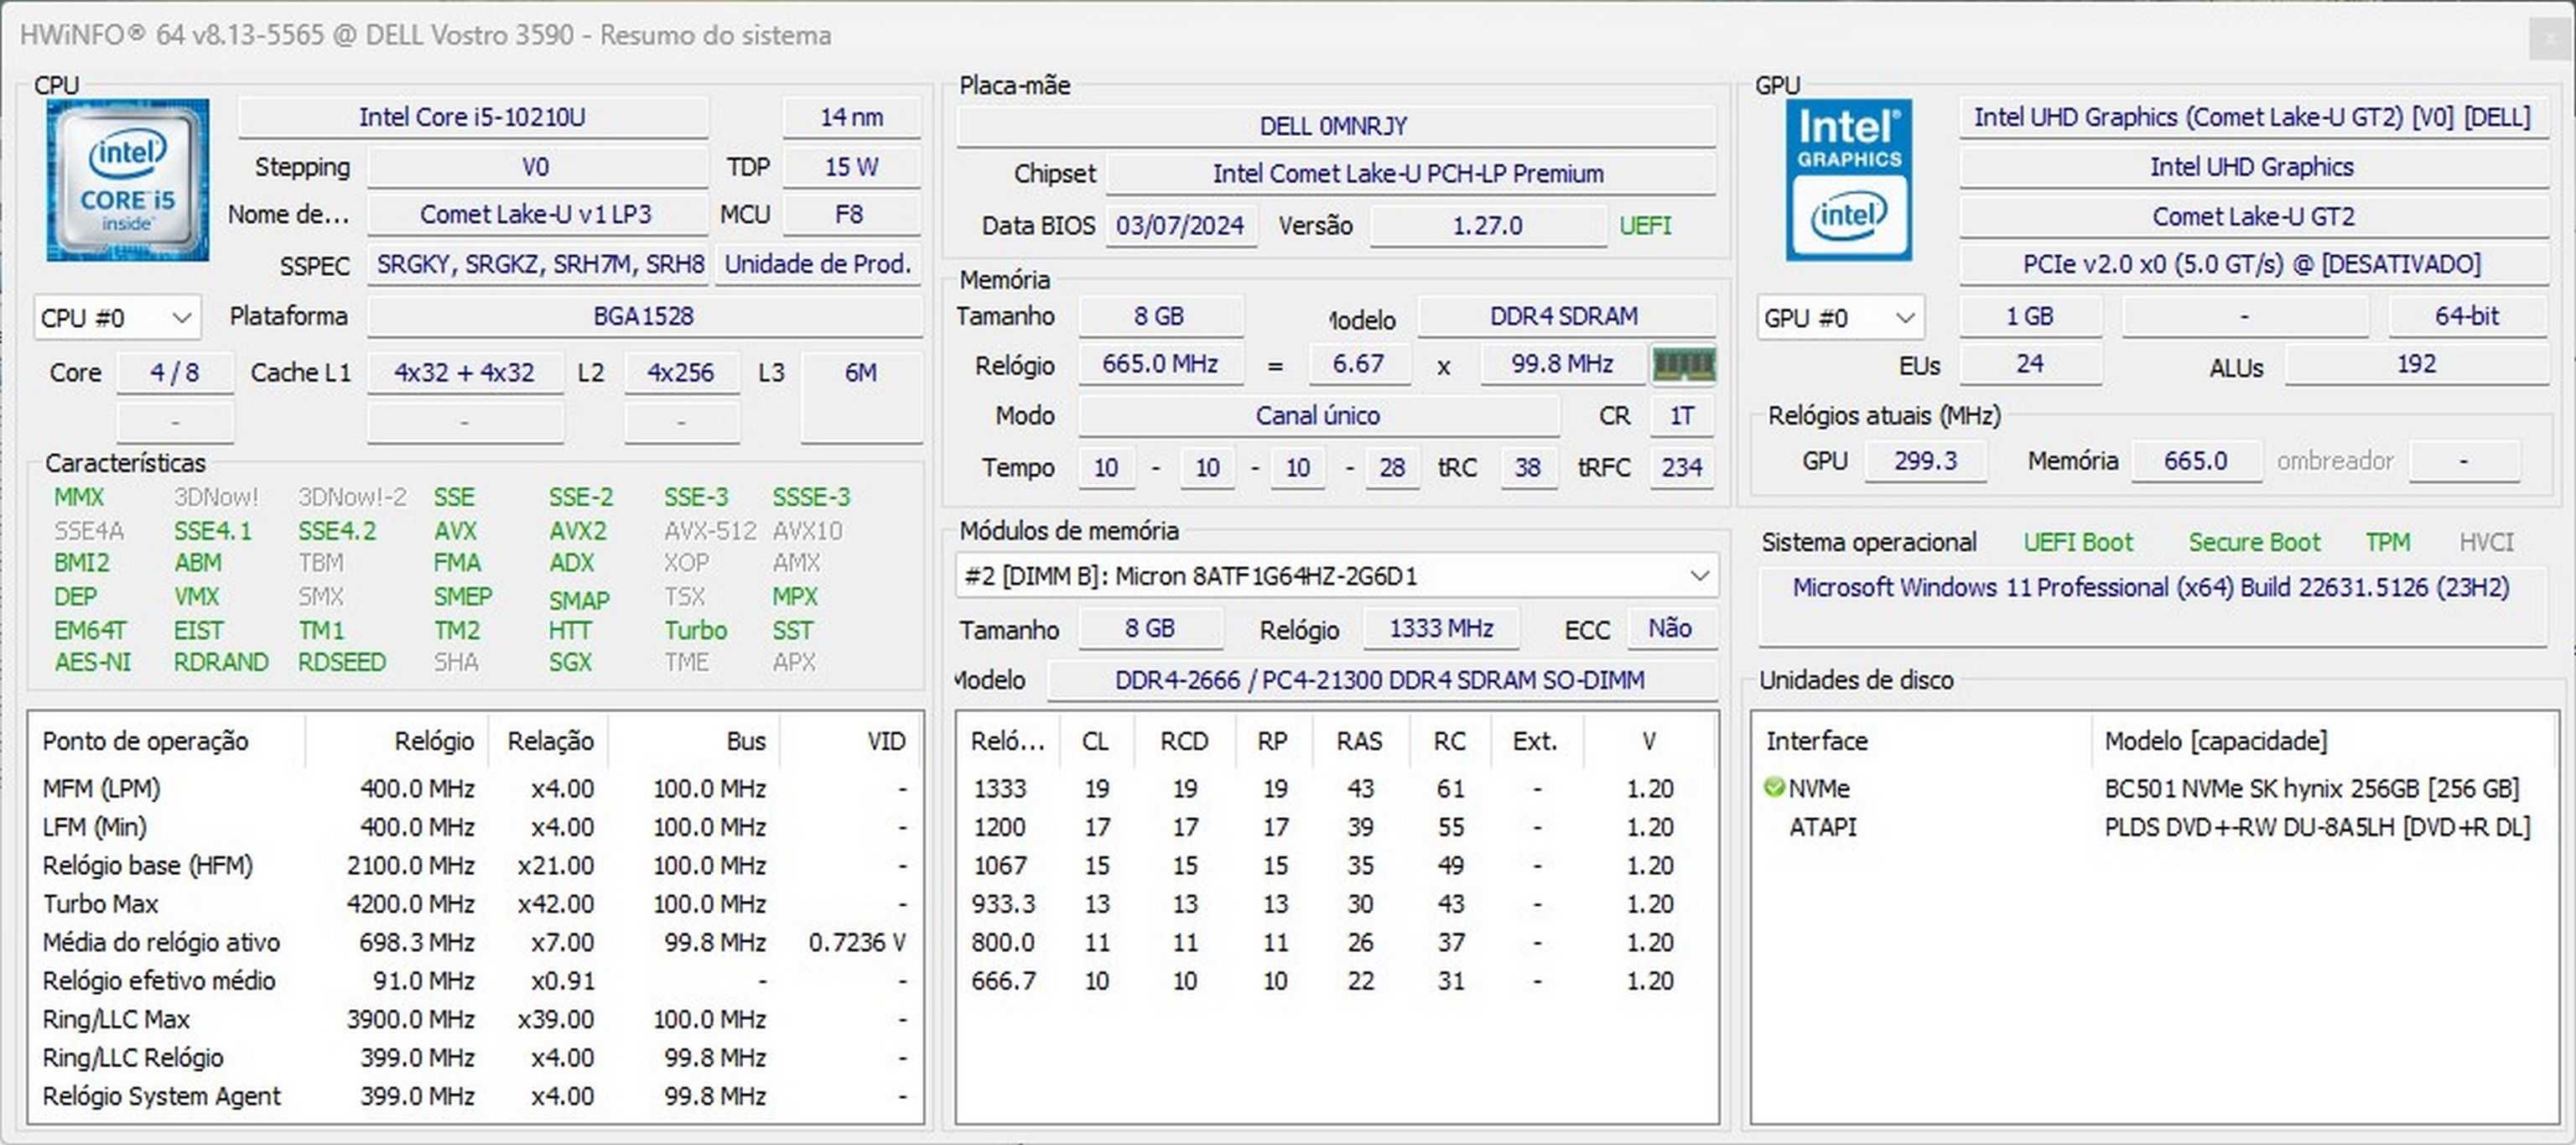Click the greyed HVCI indicator
Viewport: 2576px width, 1145px height.
(x=2486, y=542)
